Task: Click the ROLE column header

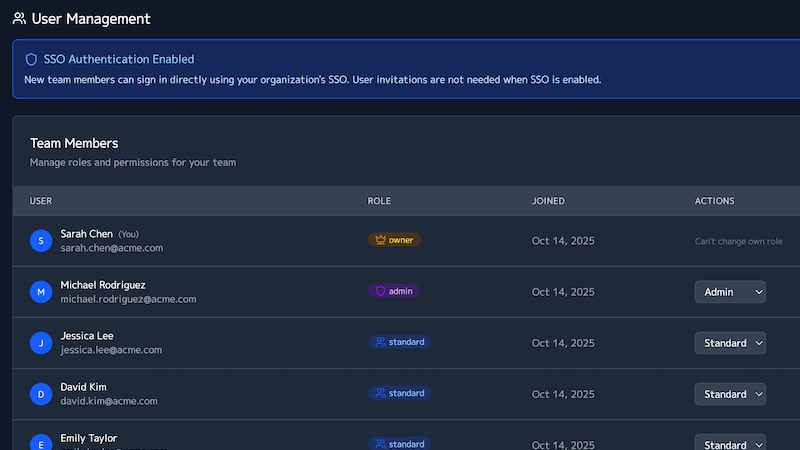Action: [x=379, y=201]
